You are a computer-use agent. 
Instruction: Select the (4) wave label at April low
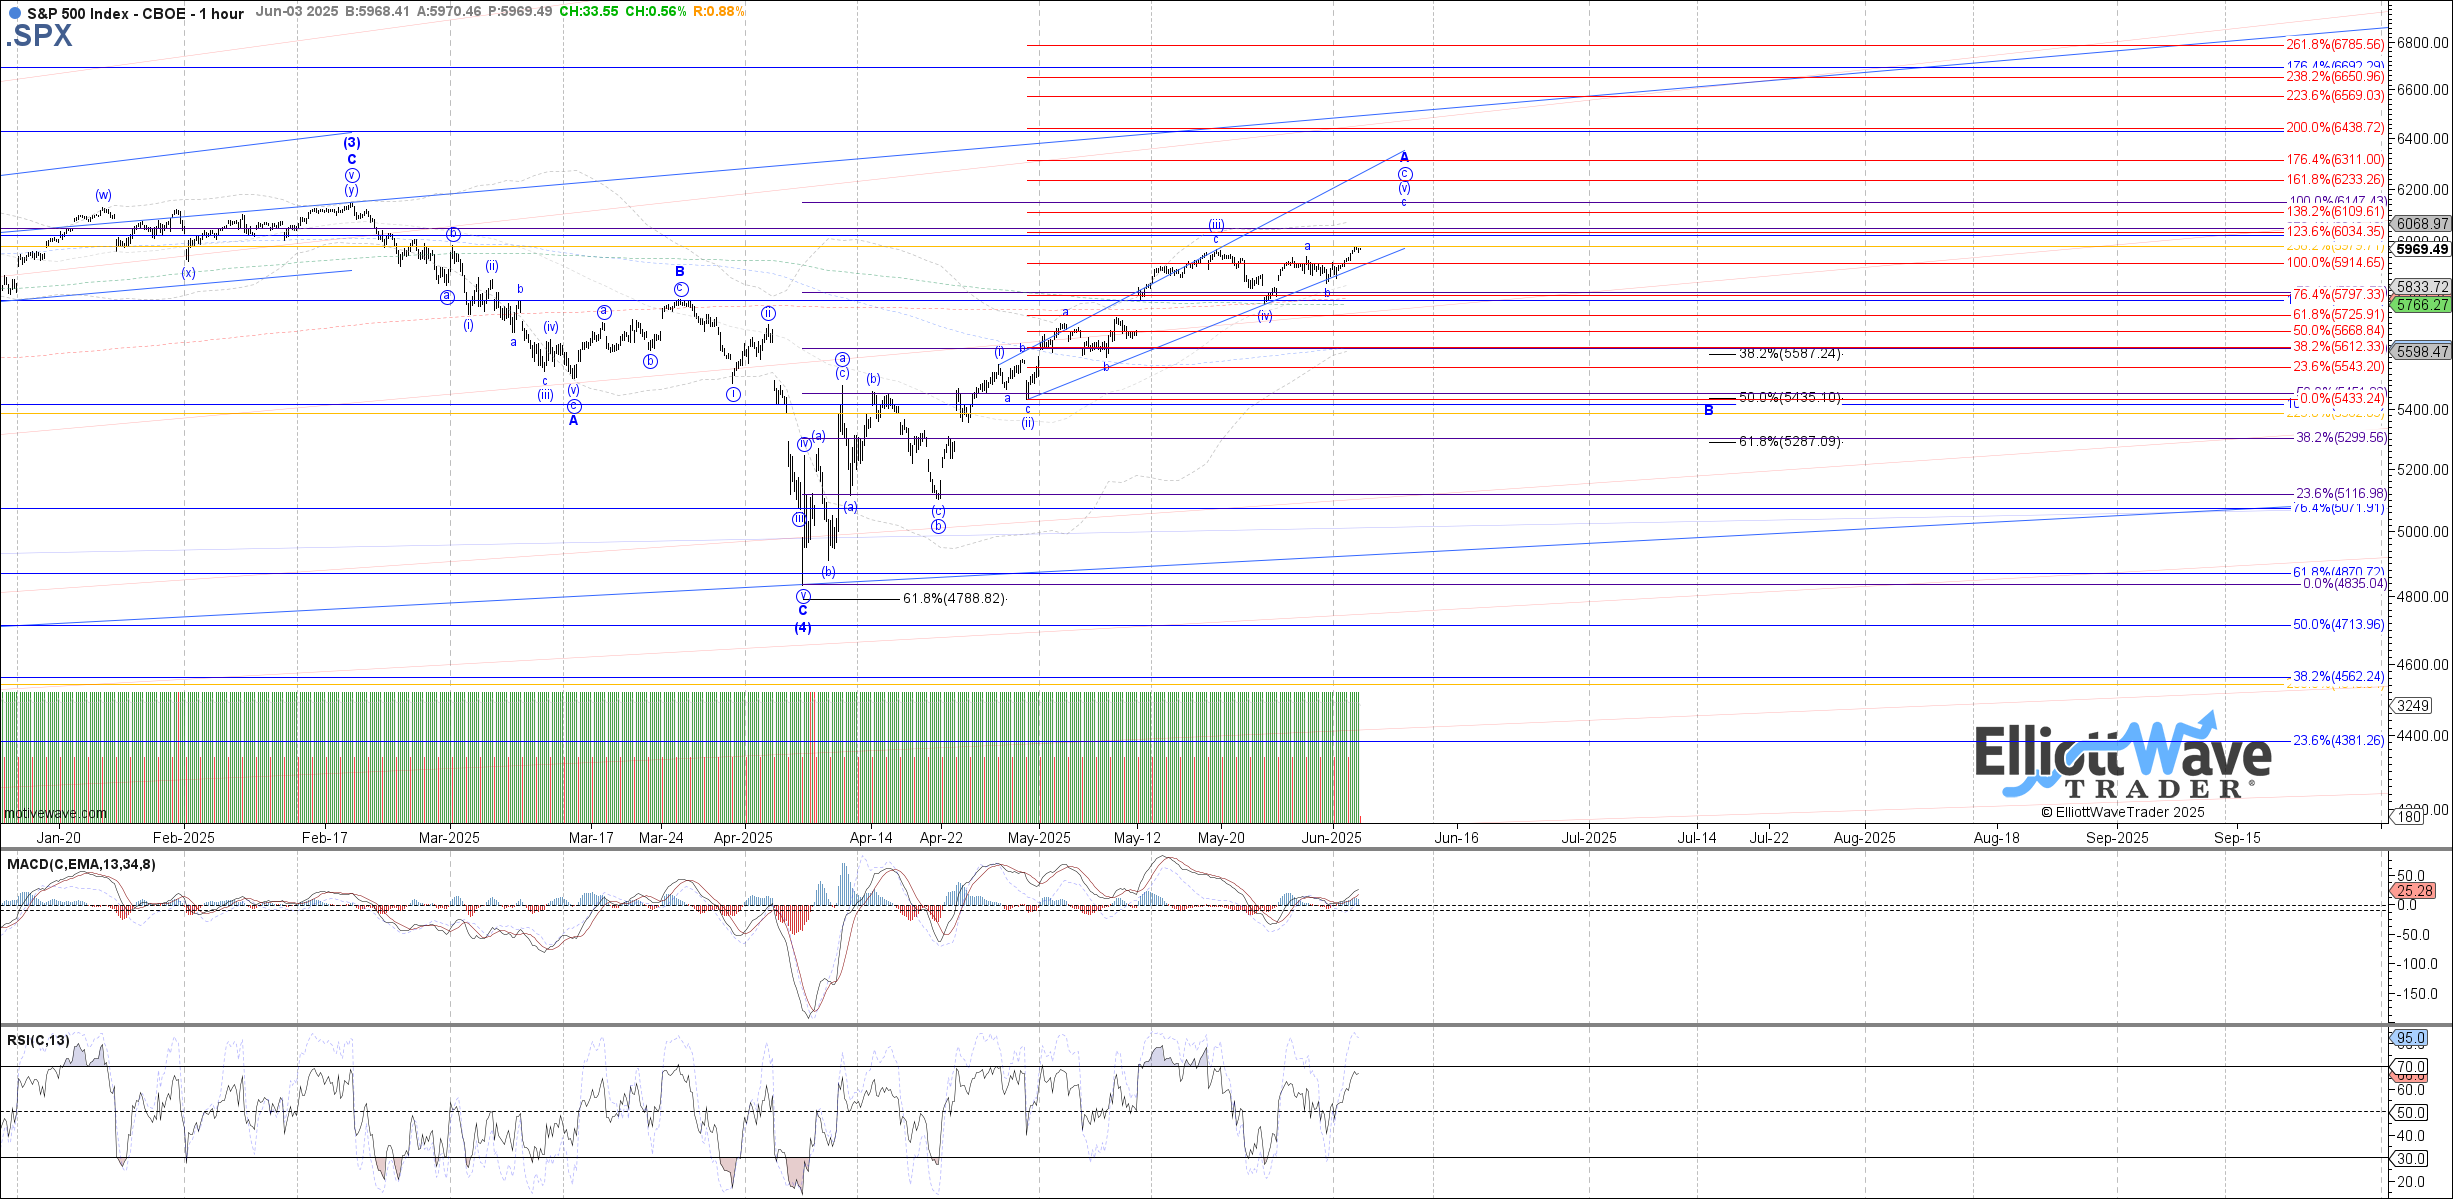(803, 628)
